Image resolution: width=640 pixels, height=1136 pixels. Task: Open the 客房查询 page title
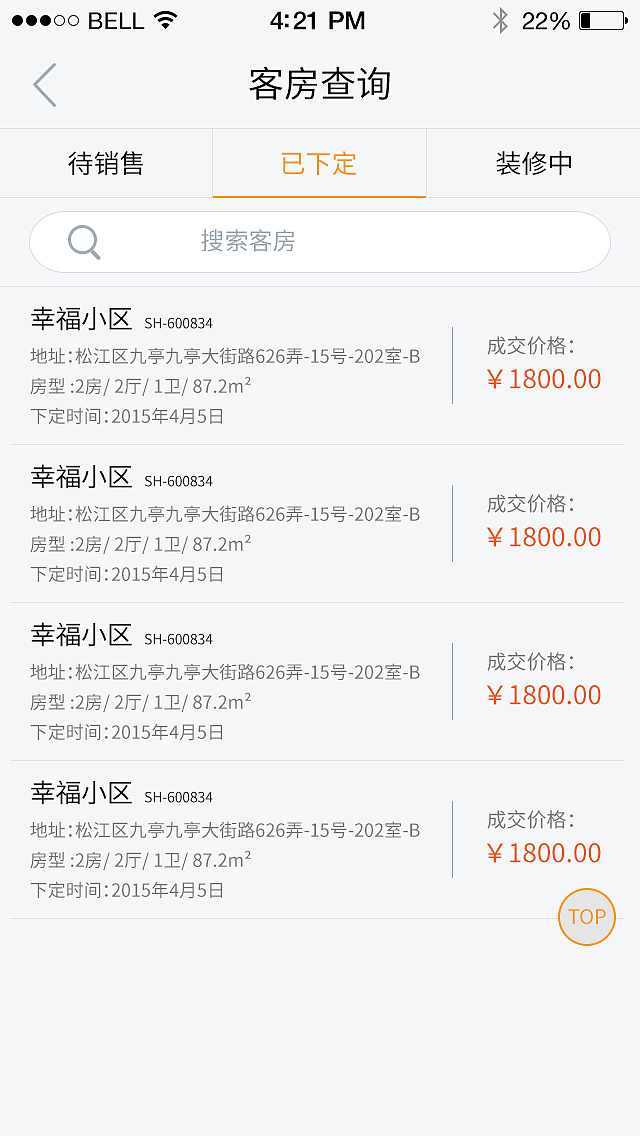tap(319, 85)
